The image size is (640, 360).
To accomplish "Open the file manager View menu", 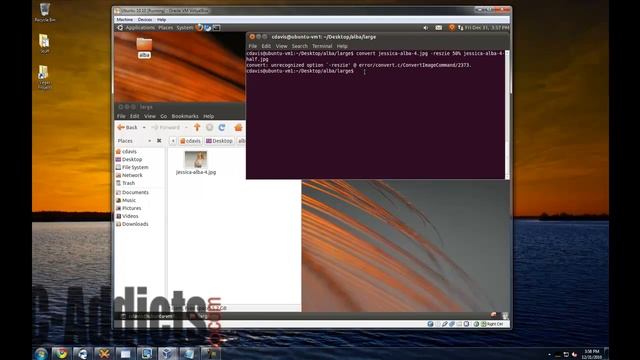I will [150, 116].
